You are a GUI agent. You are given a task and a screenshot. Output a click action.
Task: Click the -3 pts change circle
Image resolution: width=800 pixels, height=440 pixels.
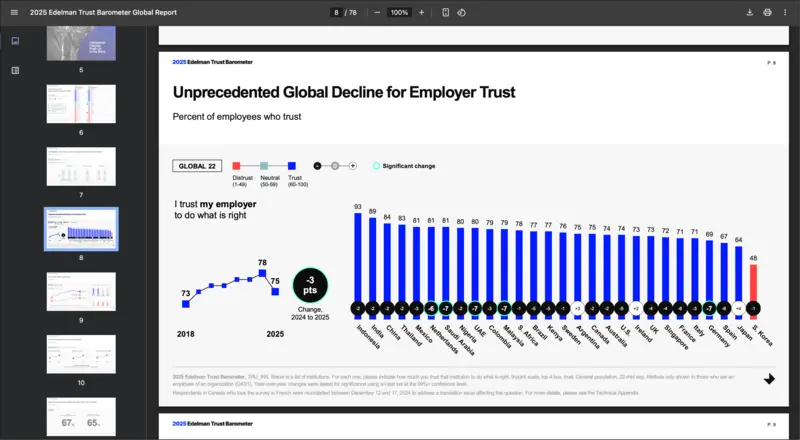pos(310,285)
